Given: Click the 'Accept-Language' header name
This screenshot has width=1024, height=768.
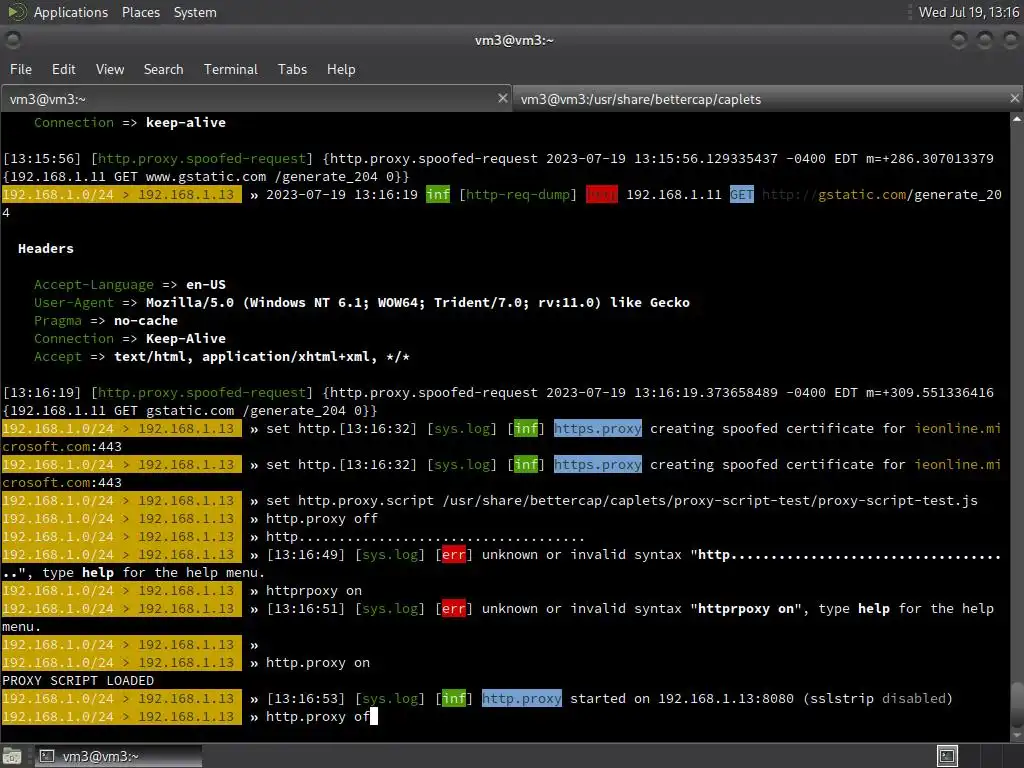Looking at the screenshot, I should tap(94, 284).
